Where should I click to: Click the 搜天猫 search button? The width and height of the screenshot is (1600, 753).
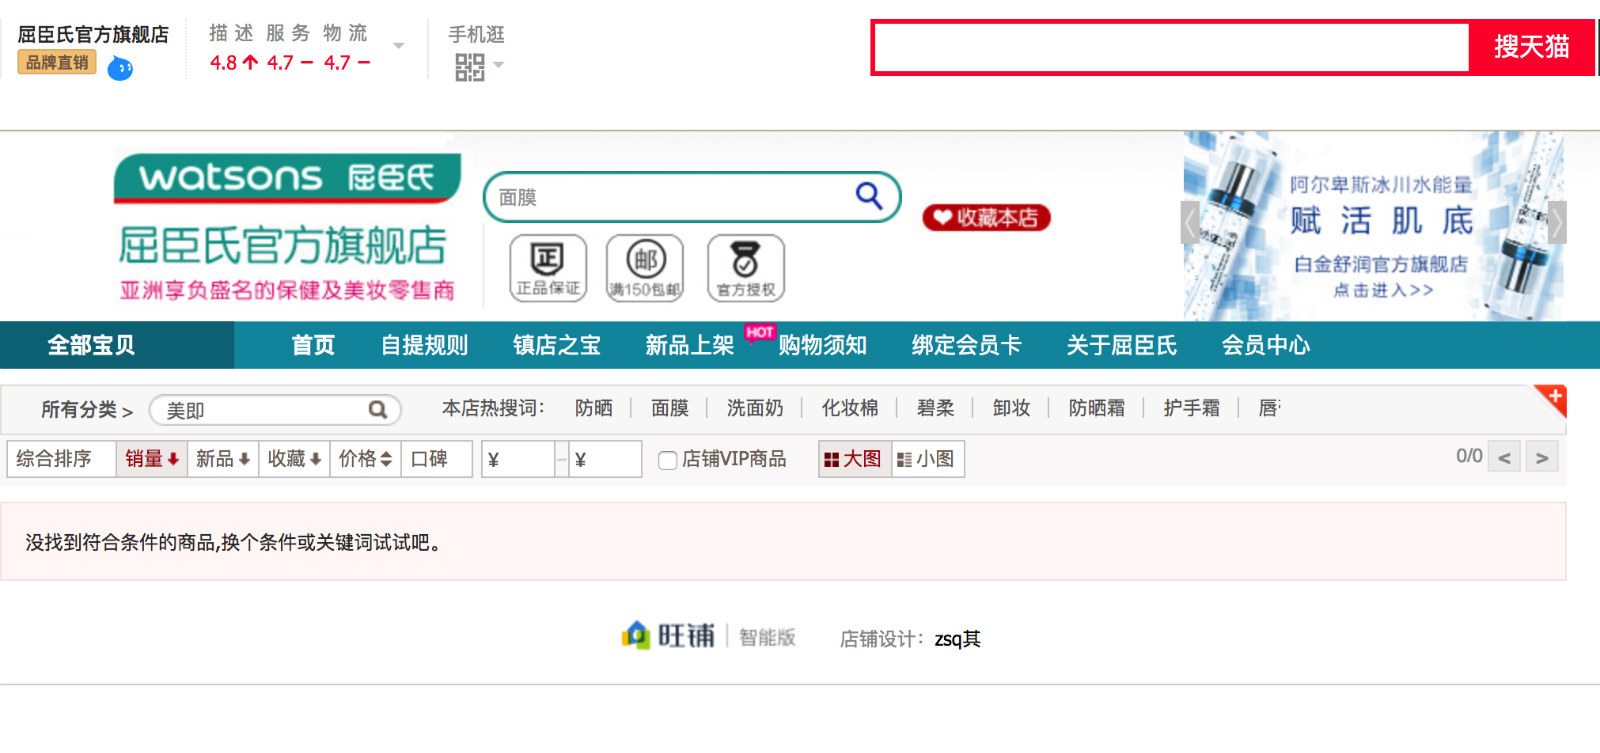(x=1531, y=47)
